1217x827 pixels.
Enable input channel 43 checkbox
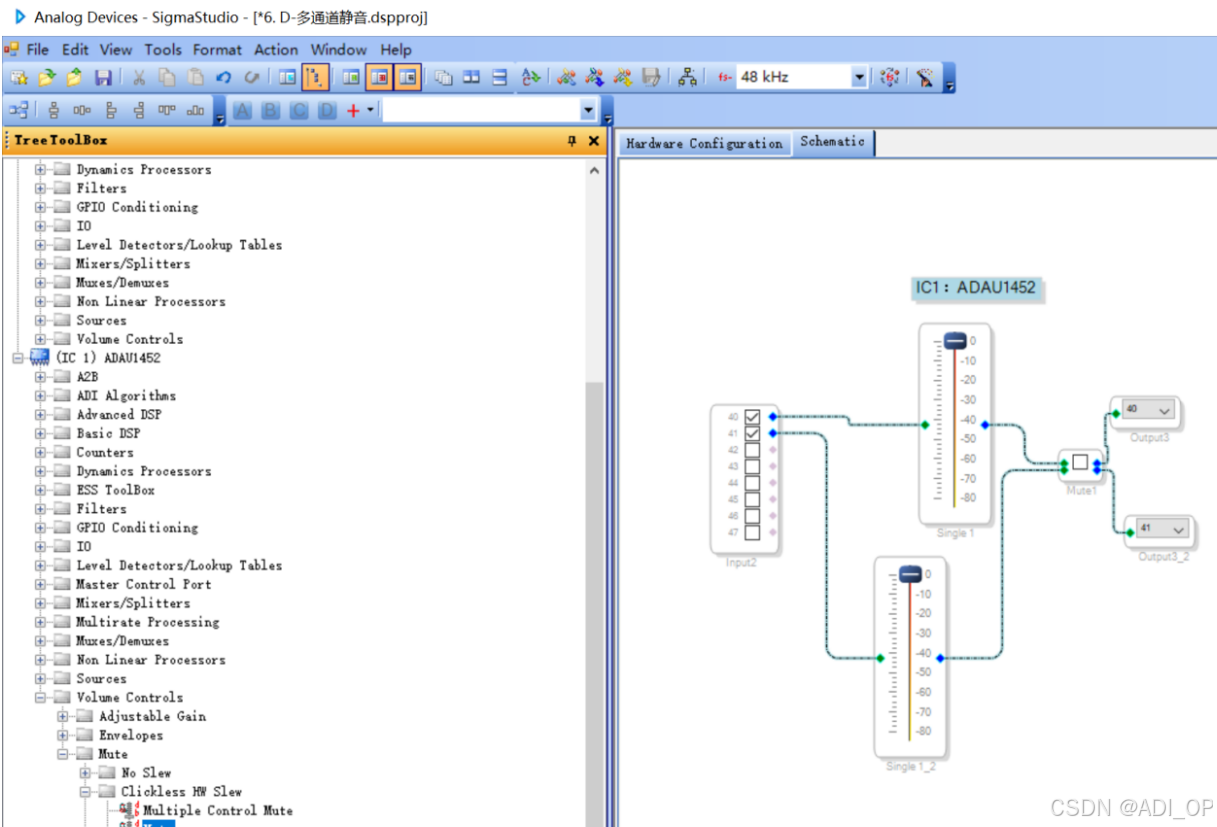click(x=752, y=466)
